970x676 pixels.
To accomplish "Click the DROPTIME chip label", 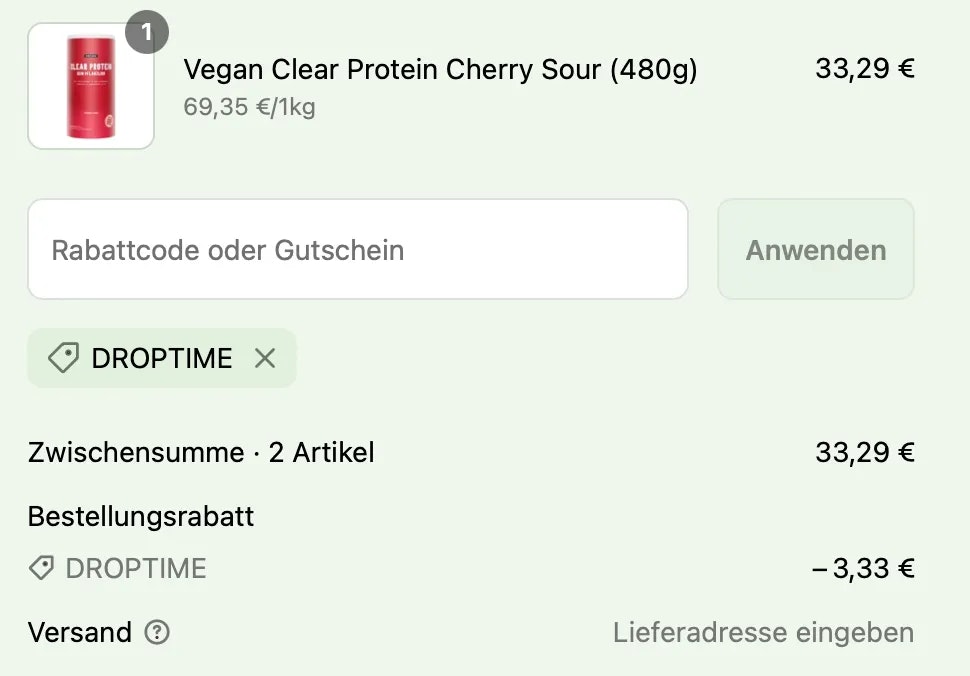I will (x=161, y=358).
